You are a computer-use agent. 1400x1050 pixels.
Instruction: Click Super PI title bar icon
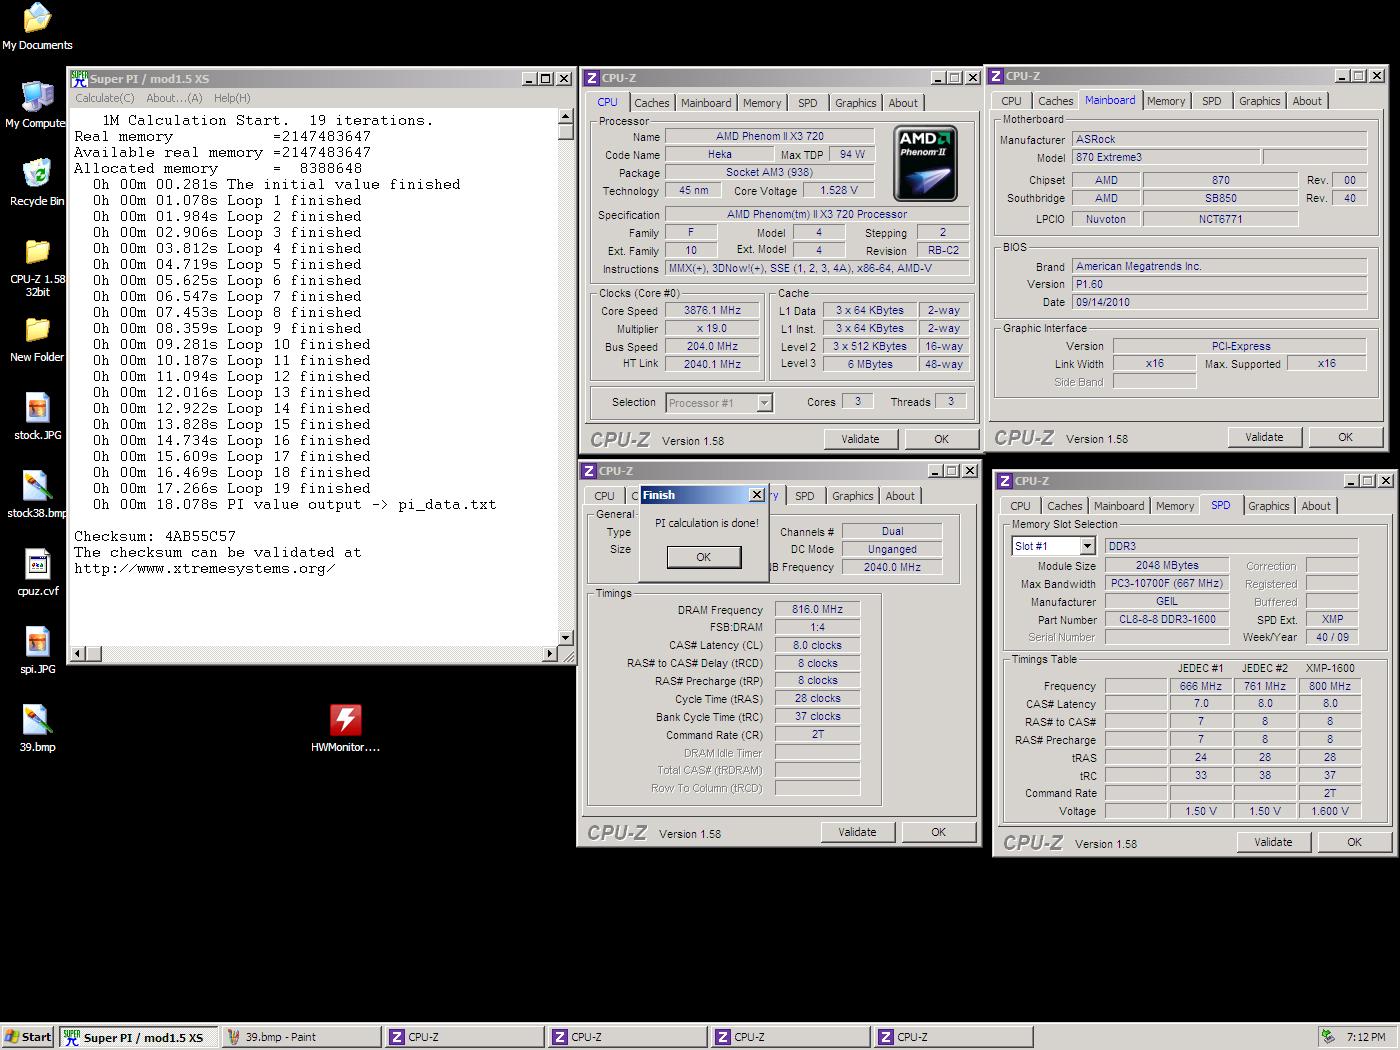pyautogui.click(x=79, y=78)
